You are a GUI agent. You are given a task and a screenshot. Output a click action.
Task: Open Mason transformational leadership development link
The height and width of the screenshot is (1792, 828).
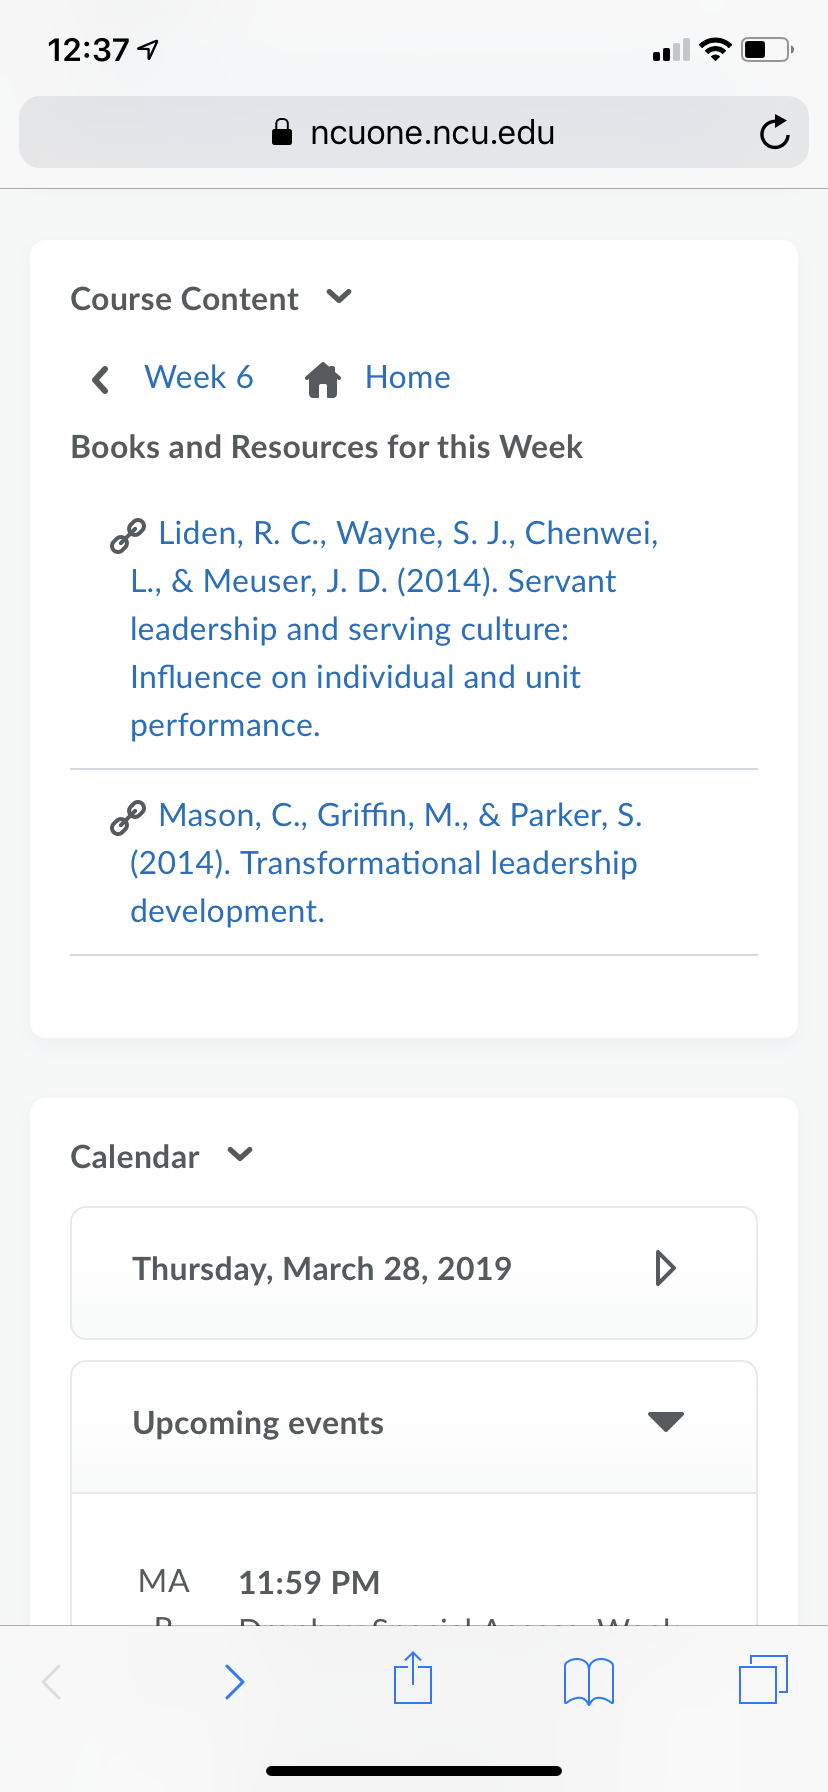(x=387, y=863)
